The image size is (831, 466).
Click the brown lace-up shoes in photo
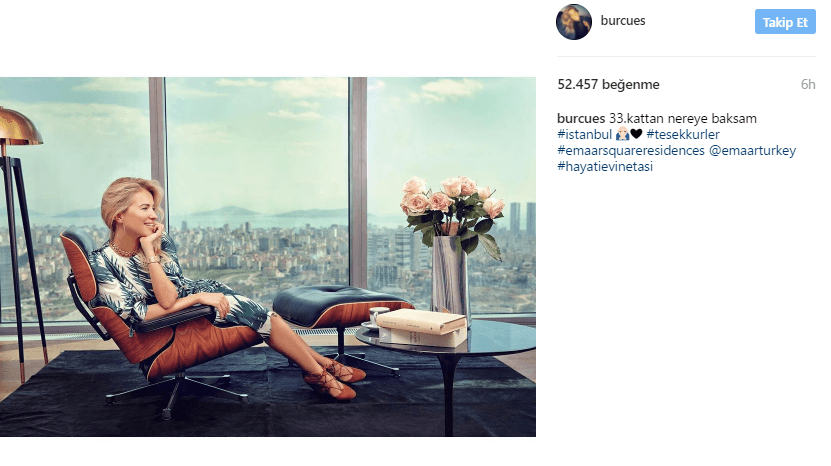pos(334,379)
